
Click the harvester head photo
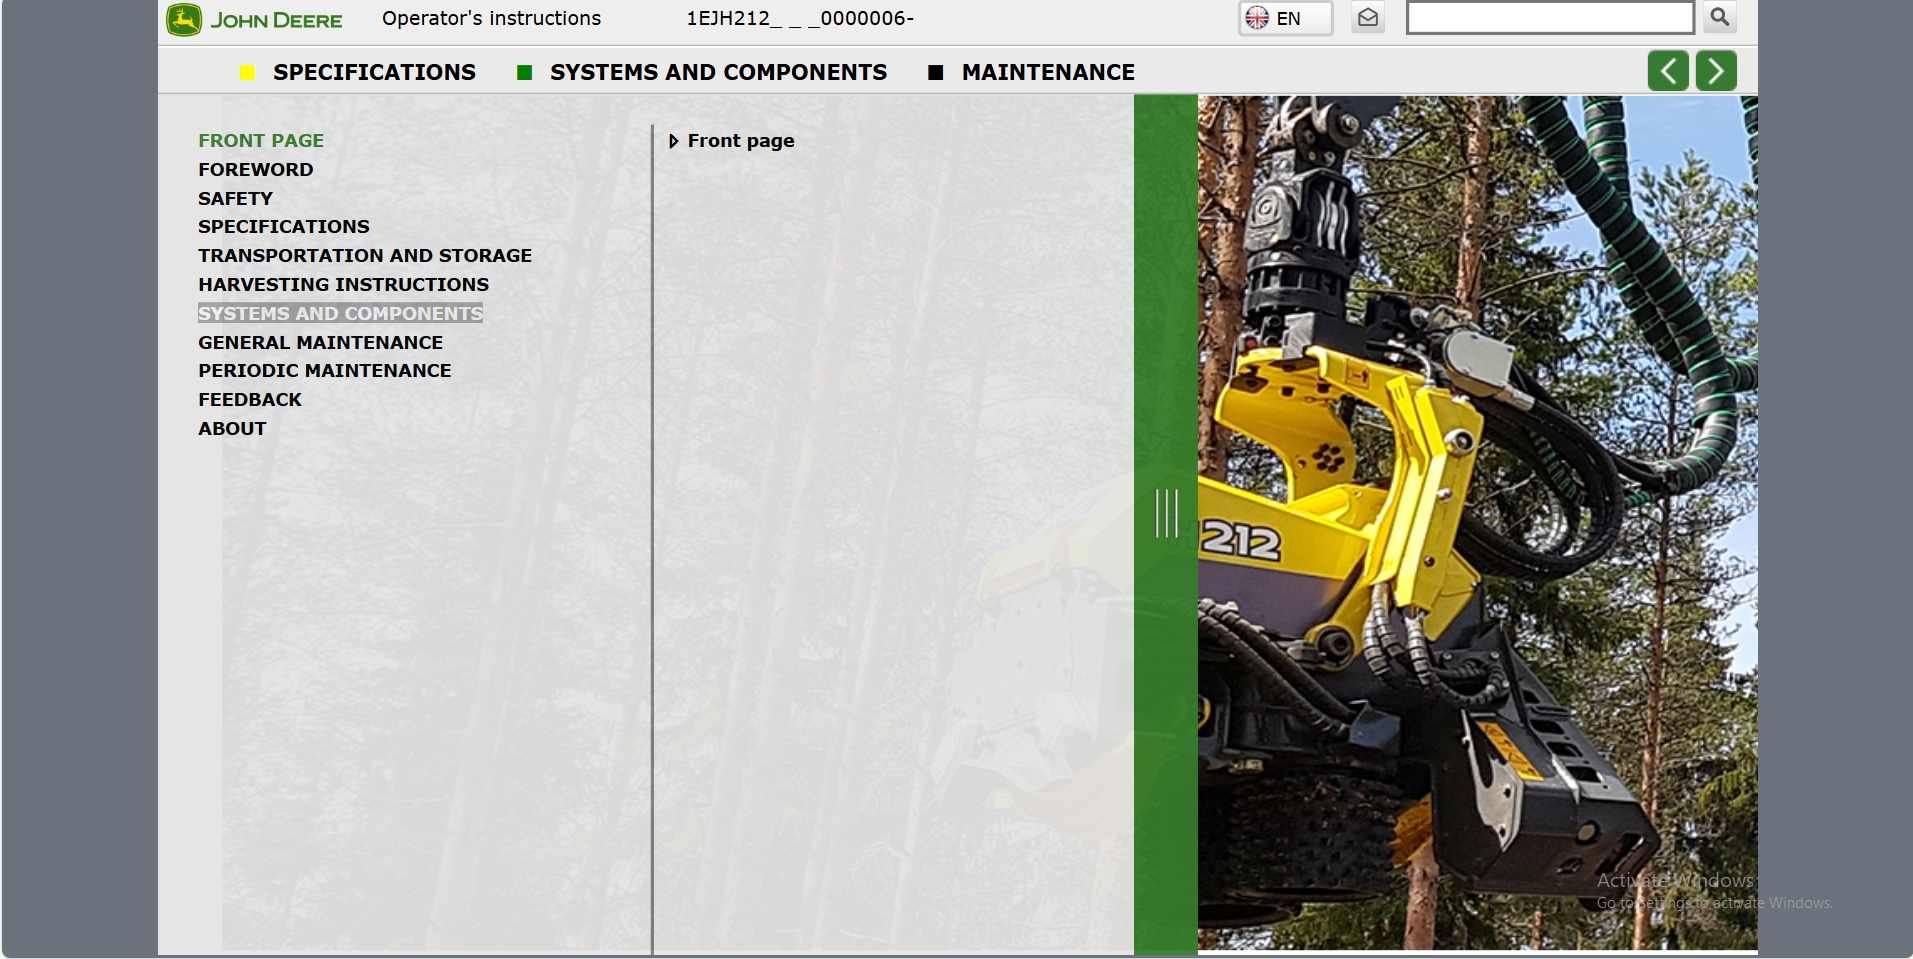[1477, 522]
